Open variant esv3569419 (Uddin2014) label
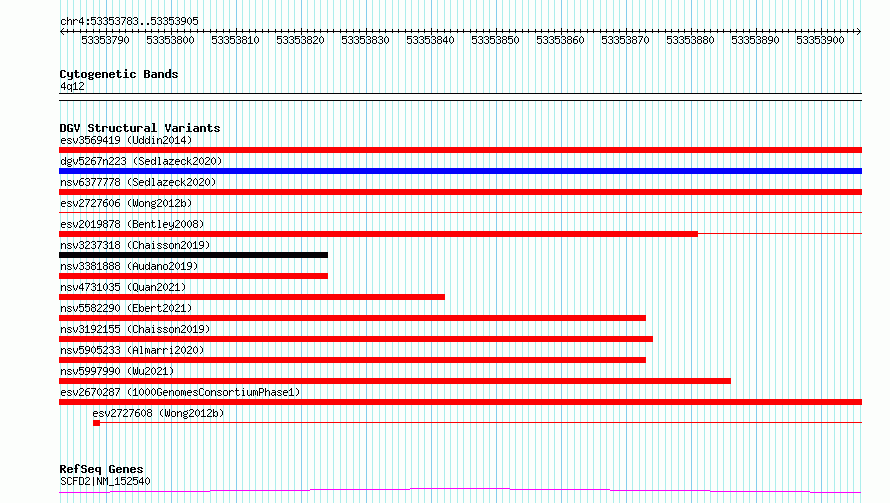The image size is (890, 503). tap(126, 140)
